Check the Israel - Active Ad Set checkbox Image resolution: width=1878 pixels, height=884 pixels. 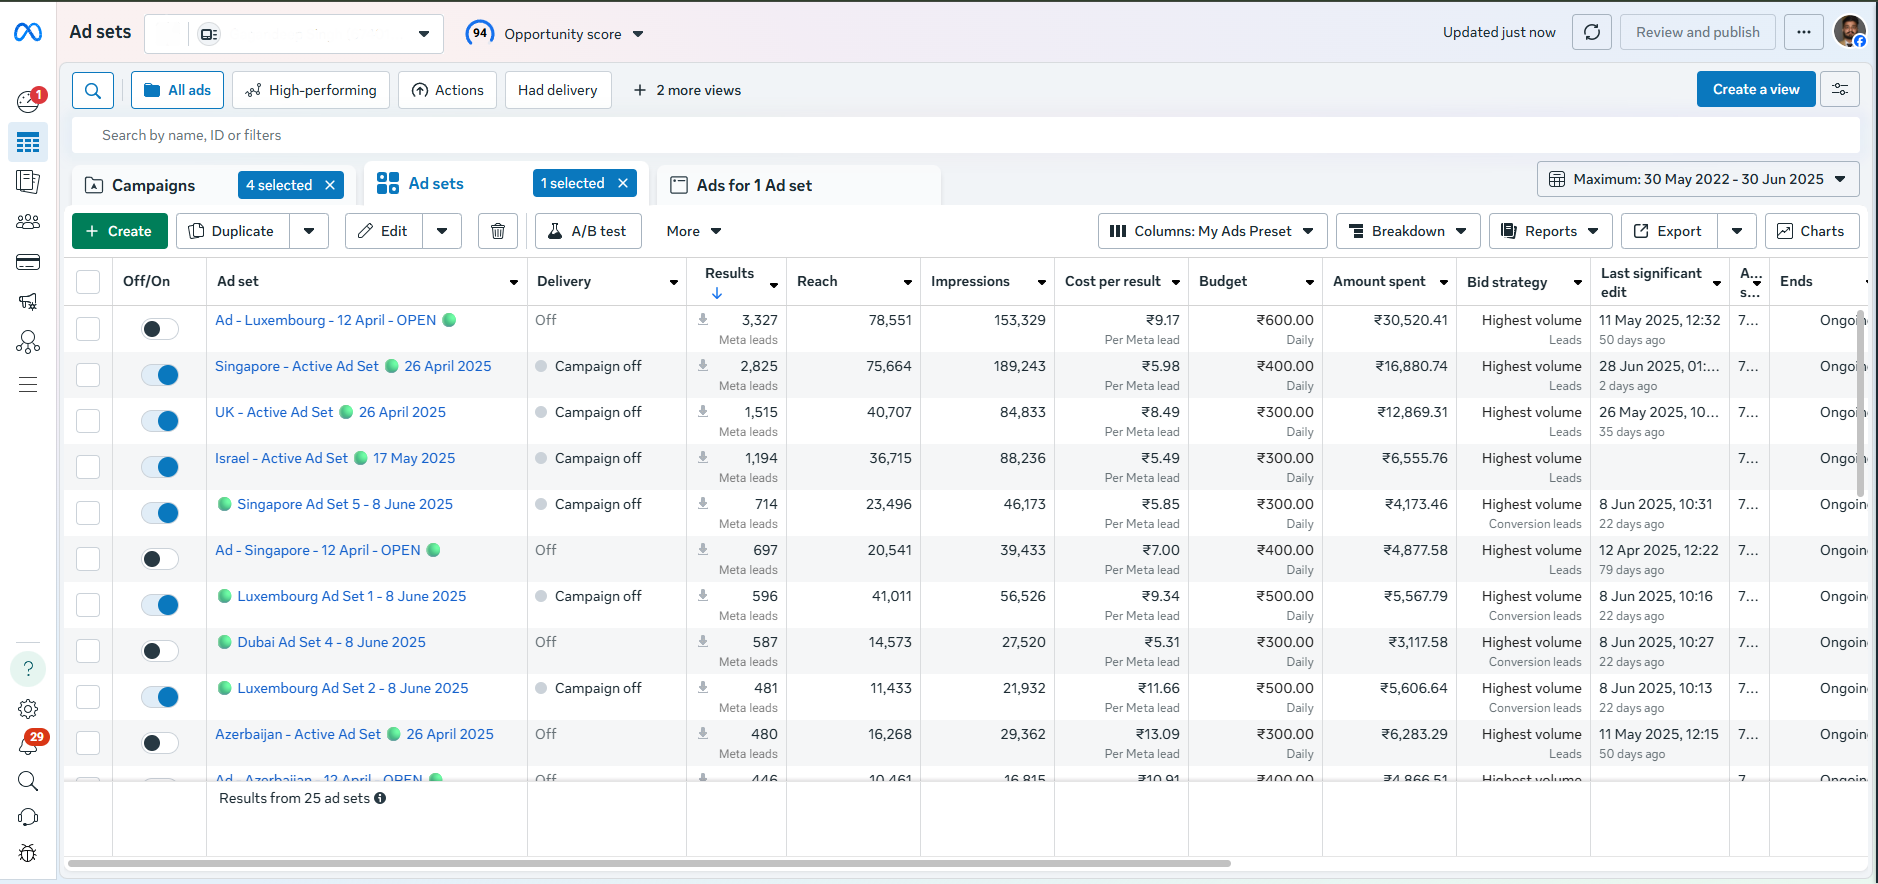click(88, 467)
